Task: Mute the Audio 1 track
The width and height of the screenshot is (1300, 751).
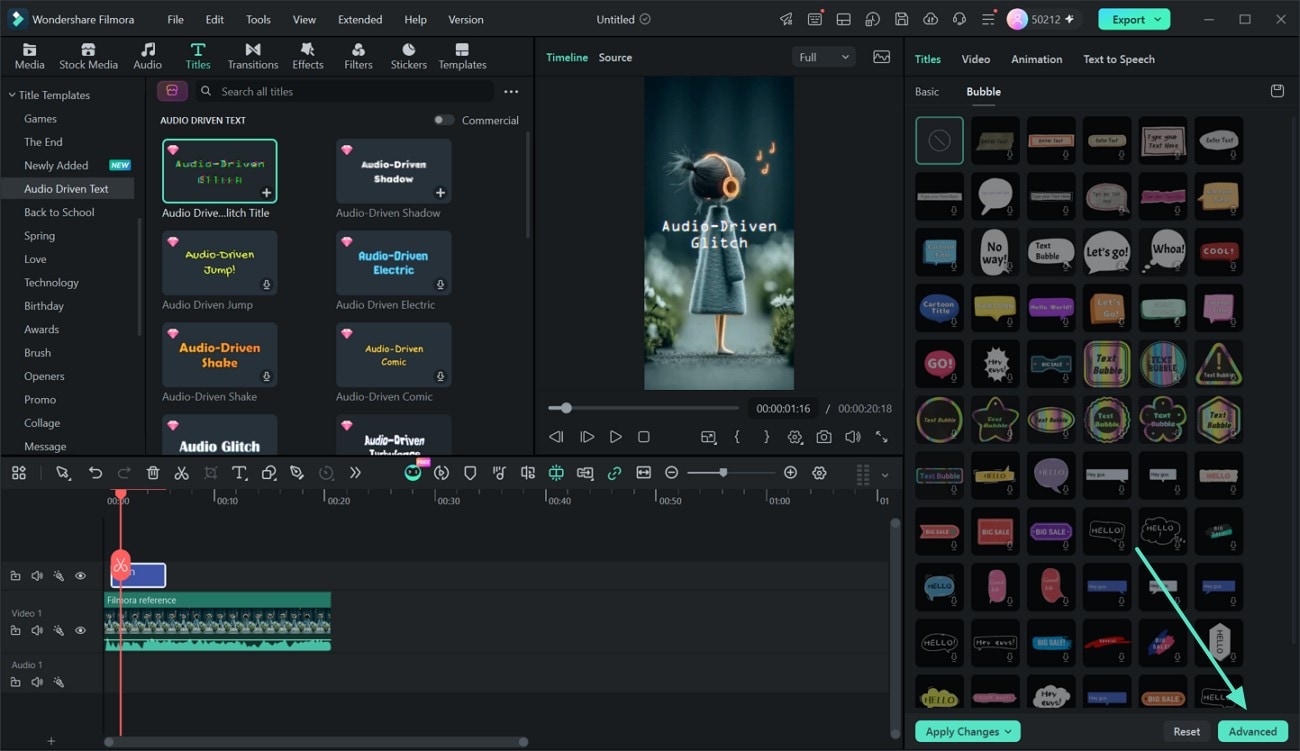Action: pos(37,682)
